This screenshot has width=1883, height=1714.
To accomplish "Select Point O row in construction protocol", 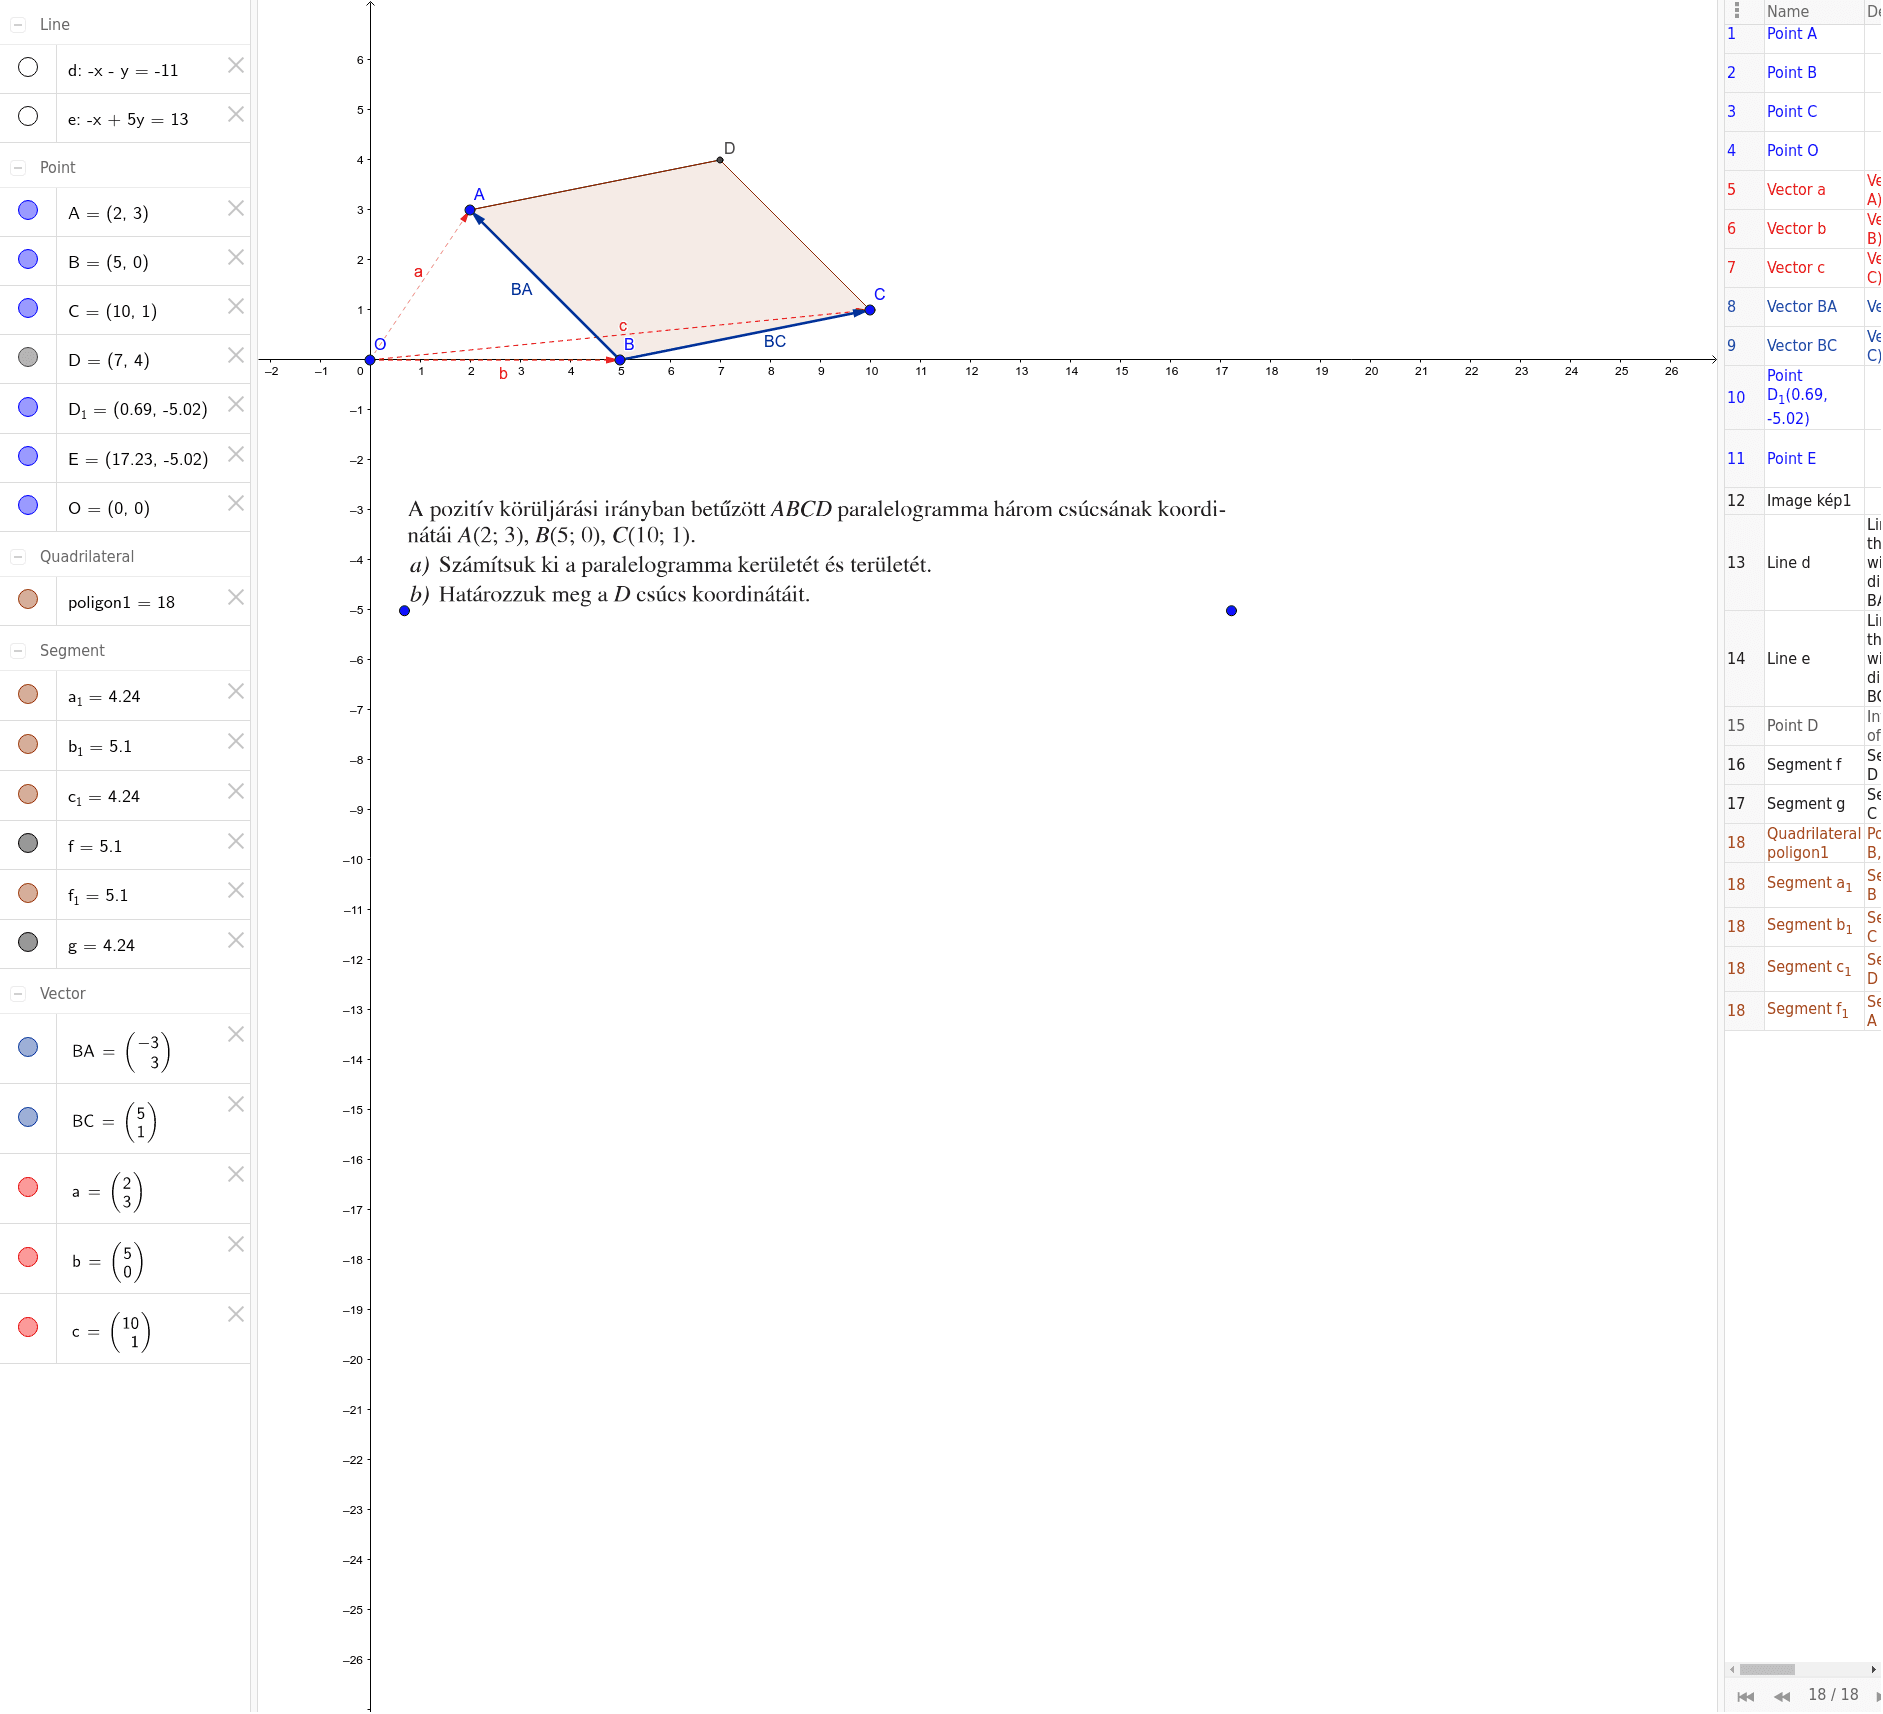I will point(1803,151).
